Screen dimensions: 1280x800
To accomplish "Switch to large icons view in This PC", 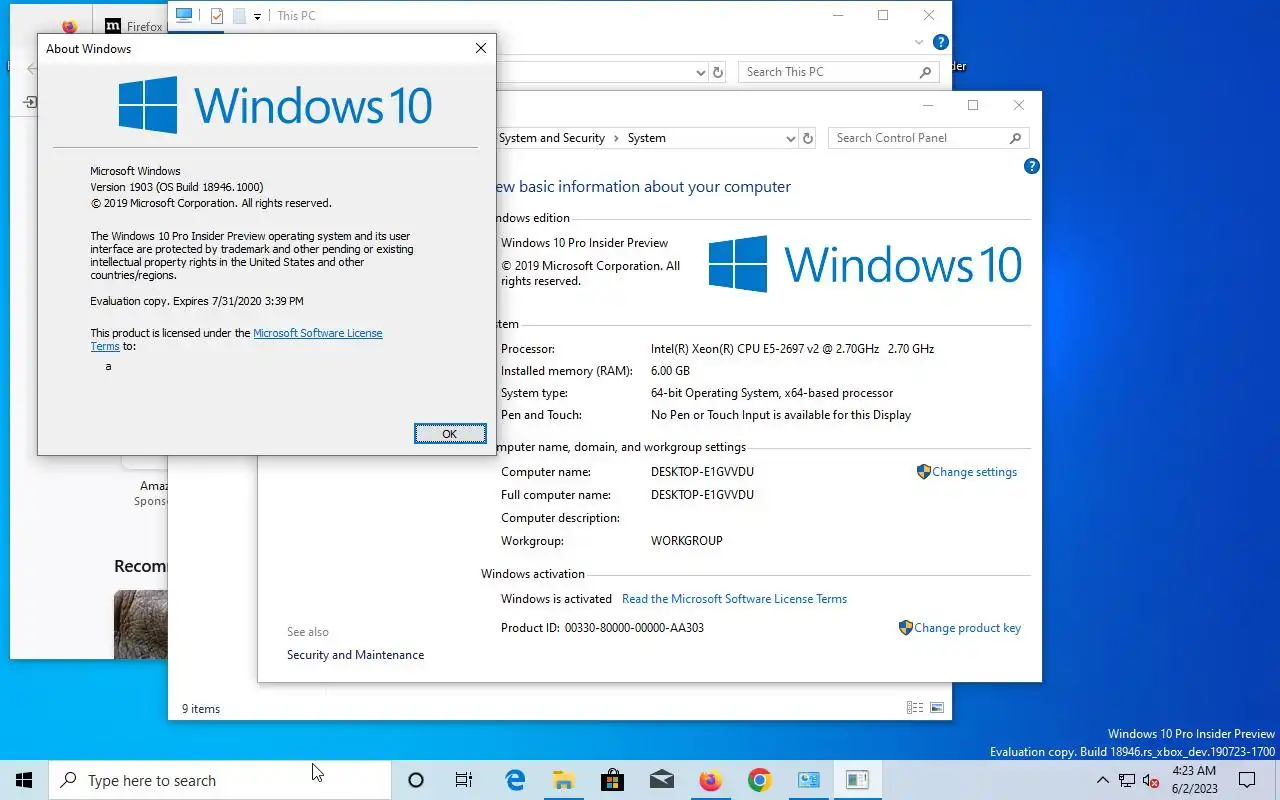I will (x=937, y=708).
